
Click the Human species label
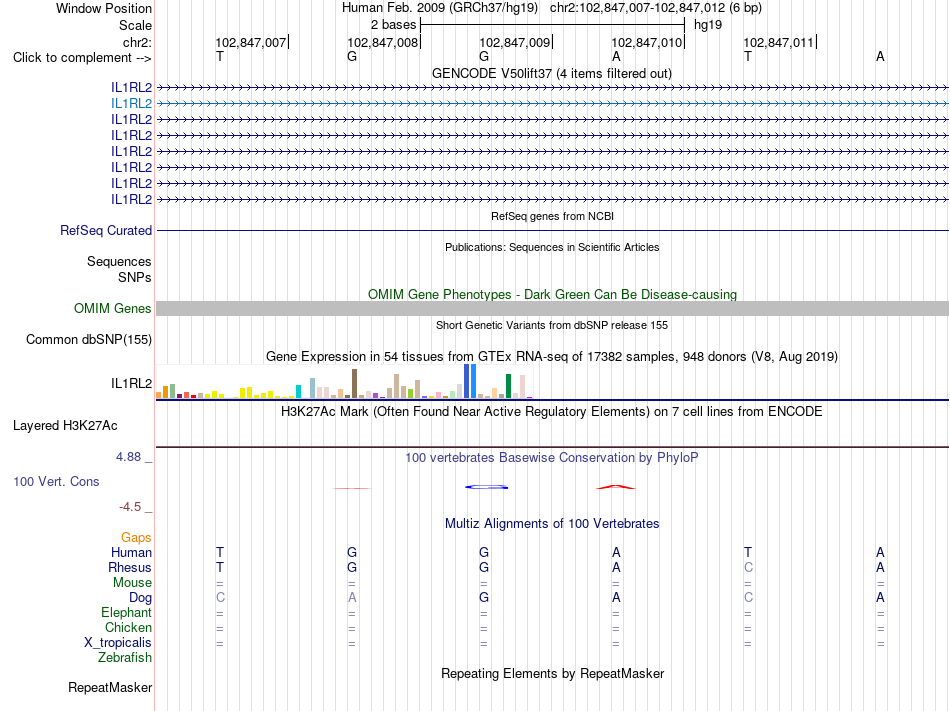[x=131, y=552]
